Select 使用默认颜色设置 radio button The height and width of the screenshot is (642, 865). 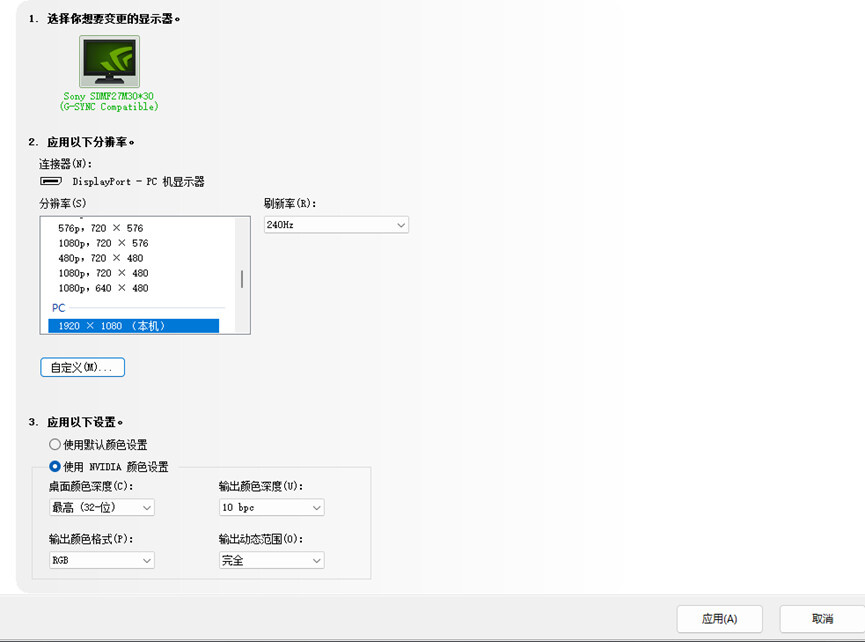(55, 444)
